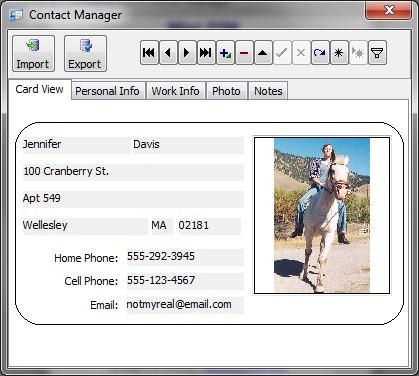Jump to the last contact record
Viewport: 419px width, 376px height.
[x=206, y=53]
